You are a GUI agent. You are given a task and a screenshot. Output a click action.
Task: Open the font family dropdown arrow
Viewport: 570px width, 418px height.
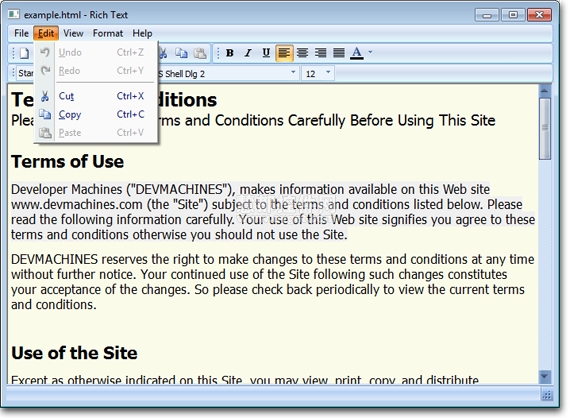293,72
